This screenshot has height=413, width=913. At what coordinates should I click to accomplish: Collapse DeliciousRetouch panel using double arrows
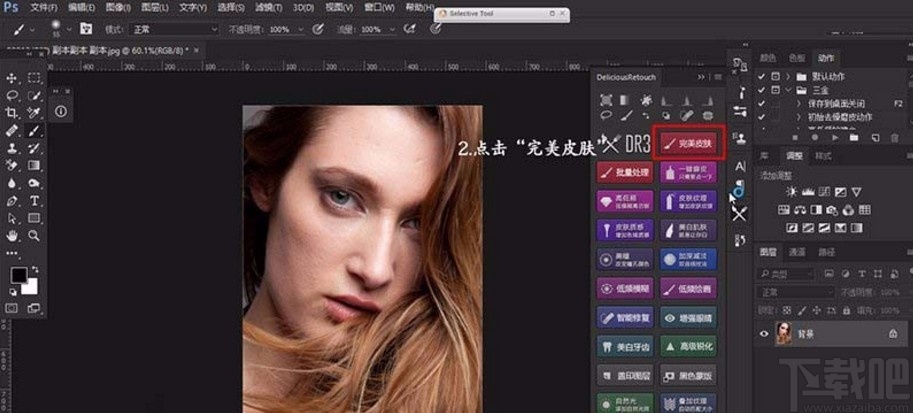tap(701, 77)
